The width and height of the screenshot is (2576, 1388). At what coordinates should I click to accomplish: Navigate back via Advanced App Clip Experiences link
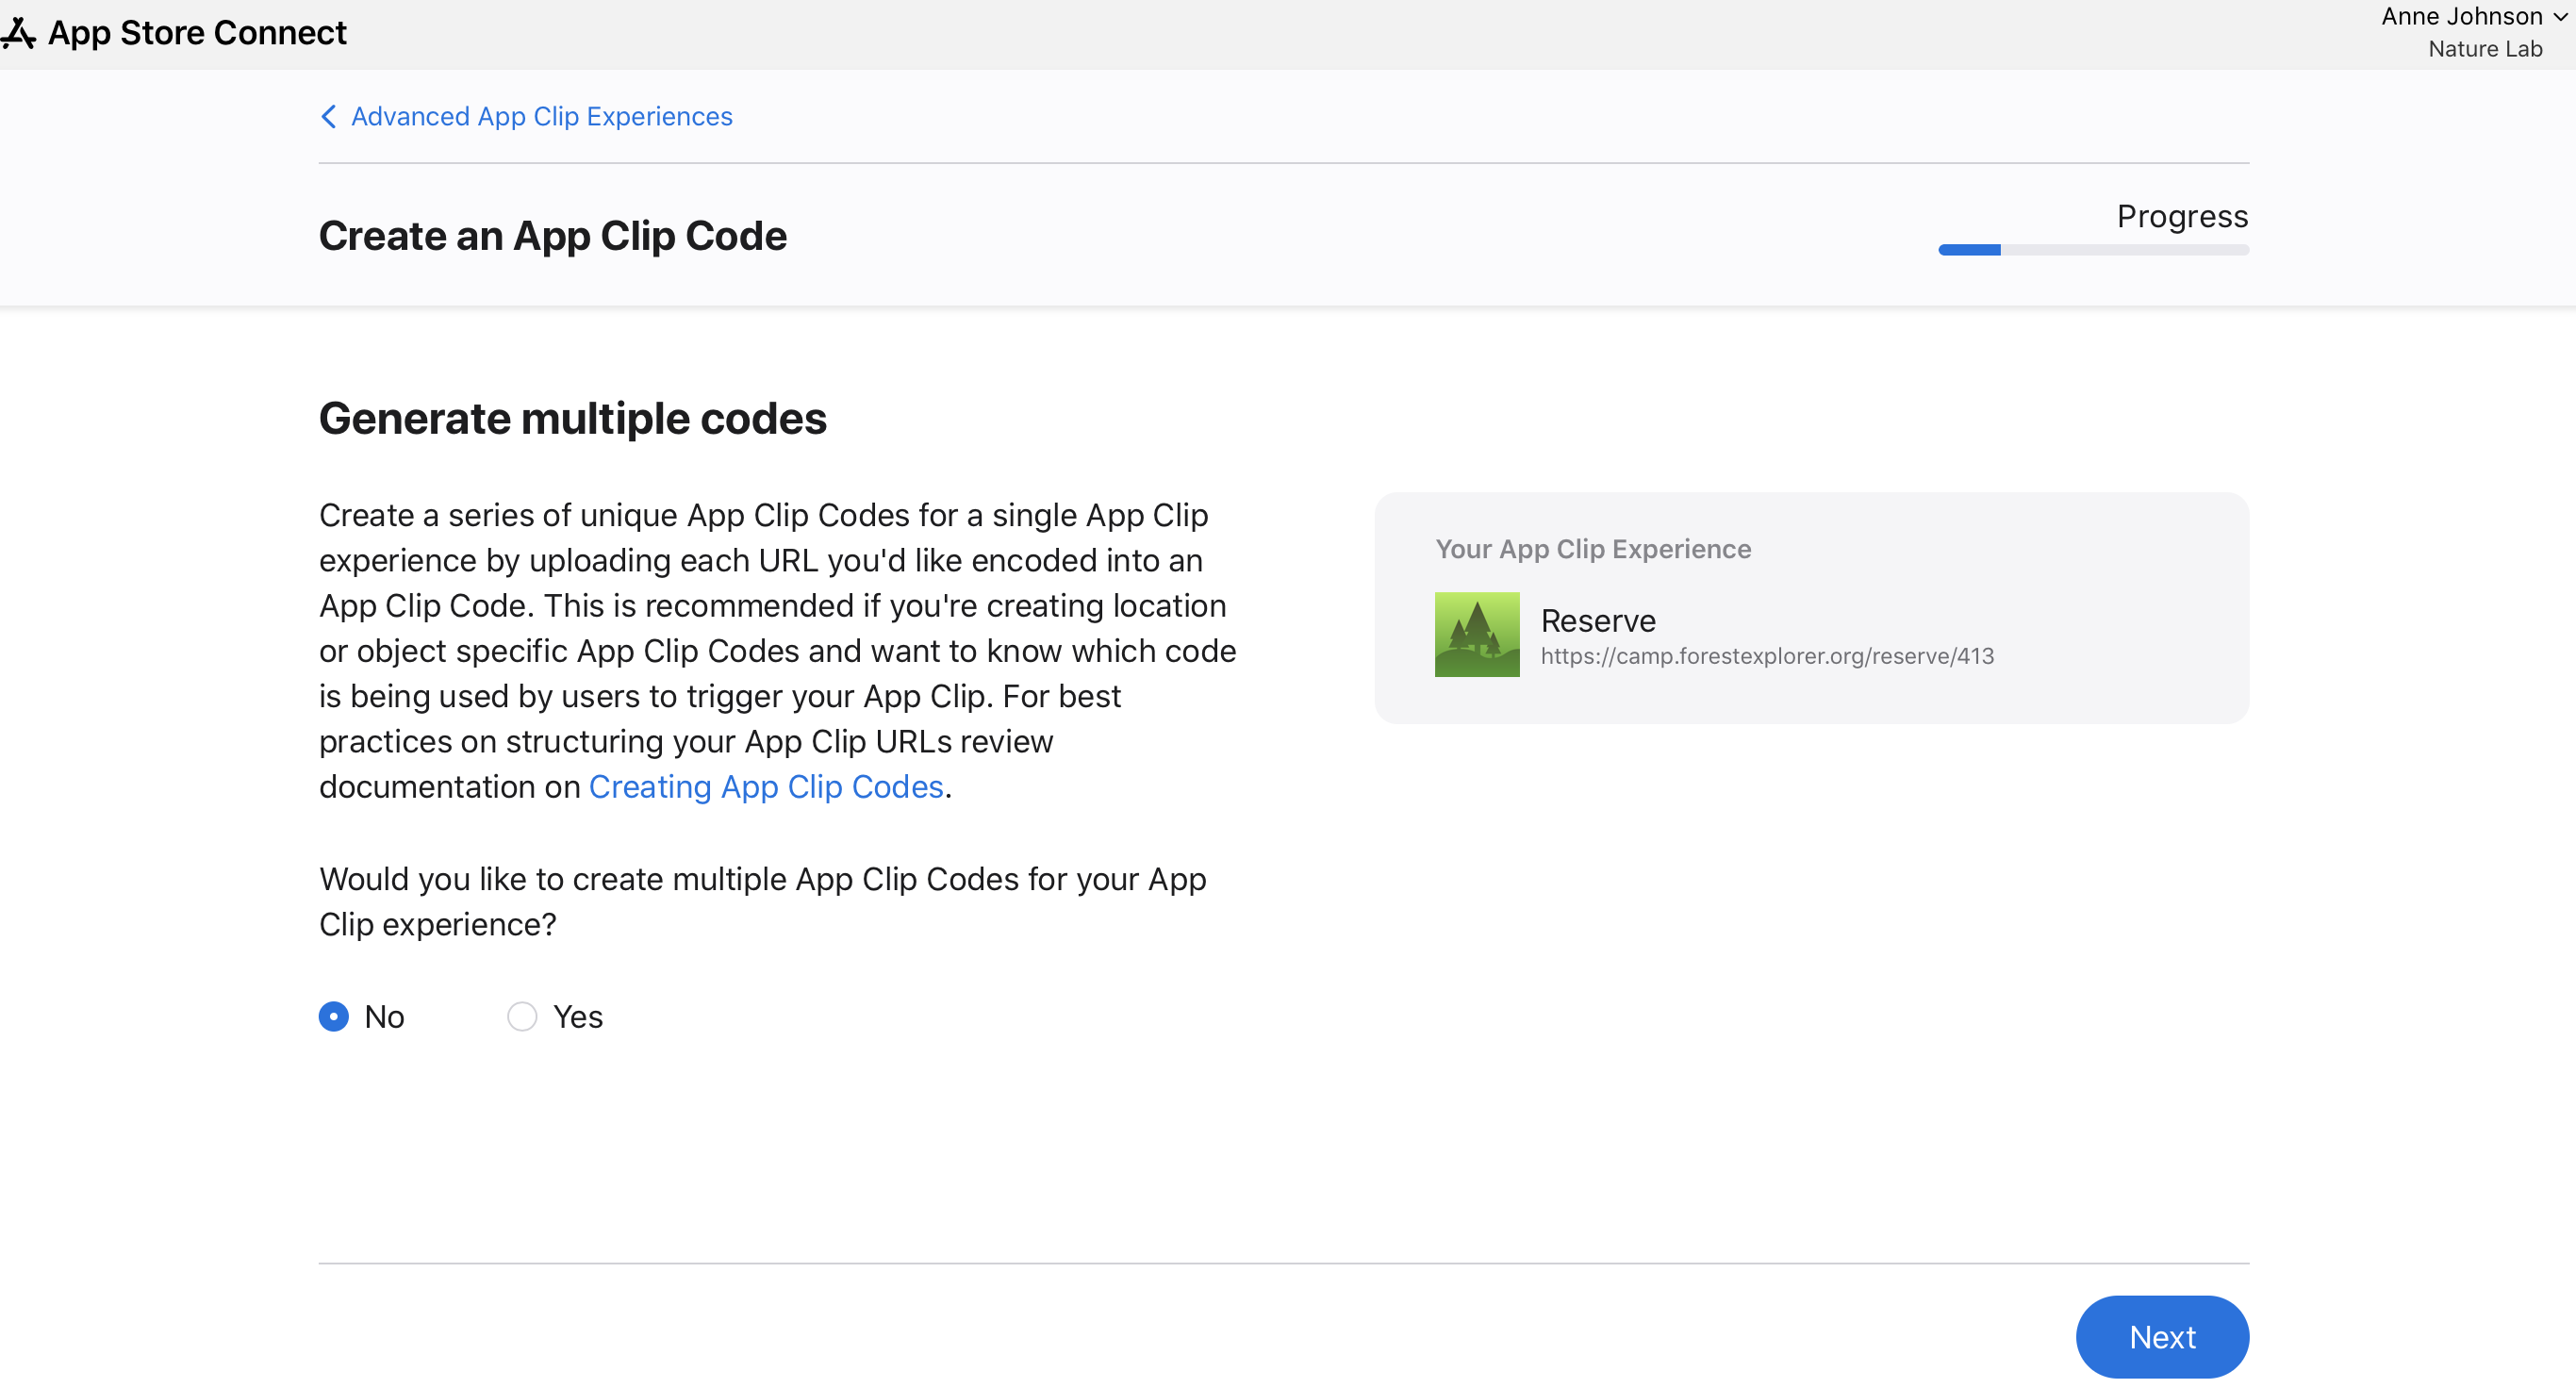coord(540,116)
